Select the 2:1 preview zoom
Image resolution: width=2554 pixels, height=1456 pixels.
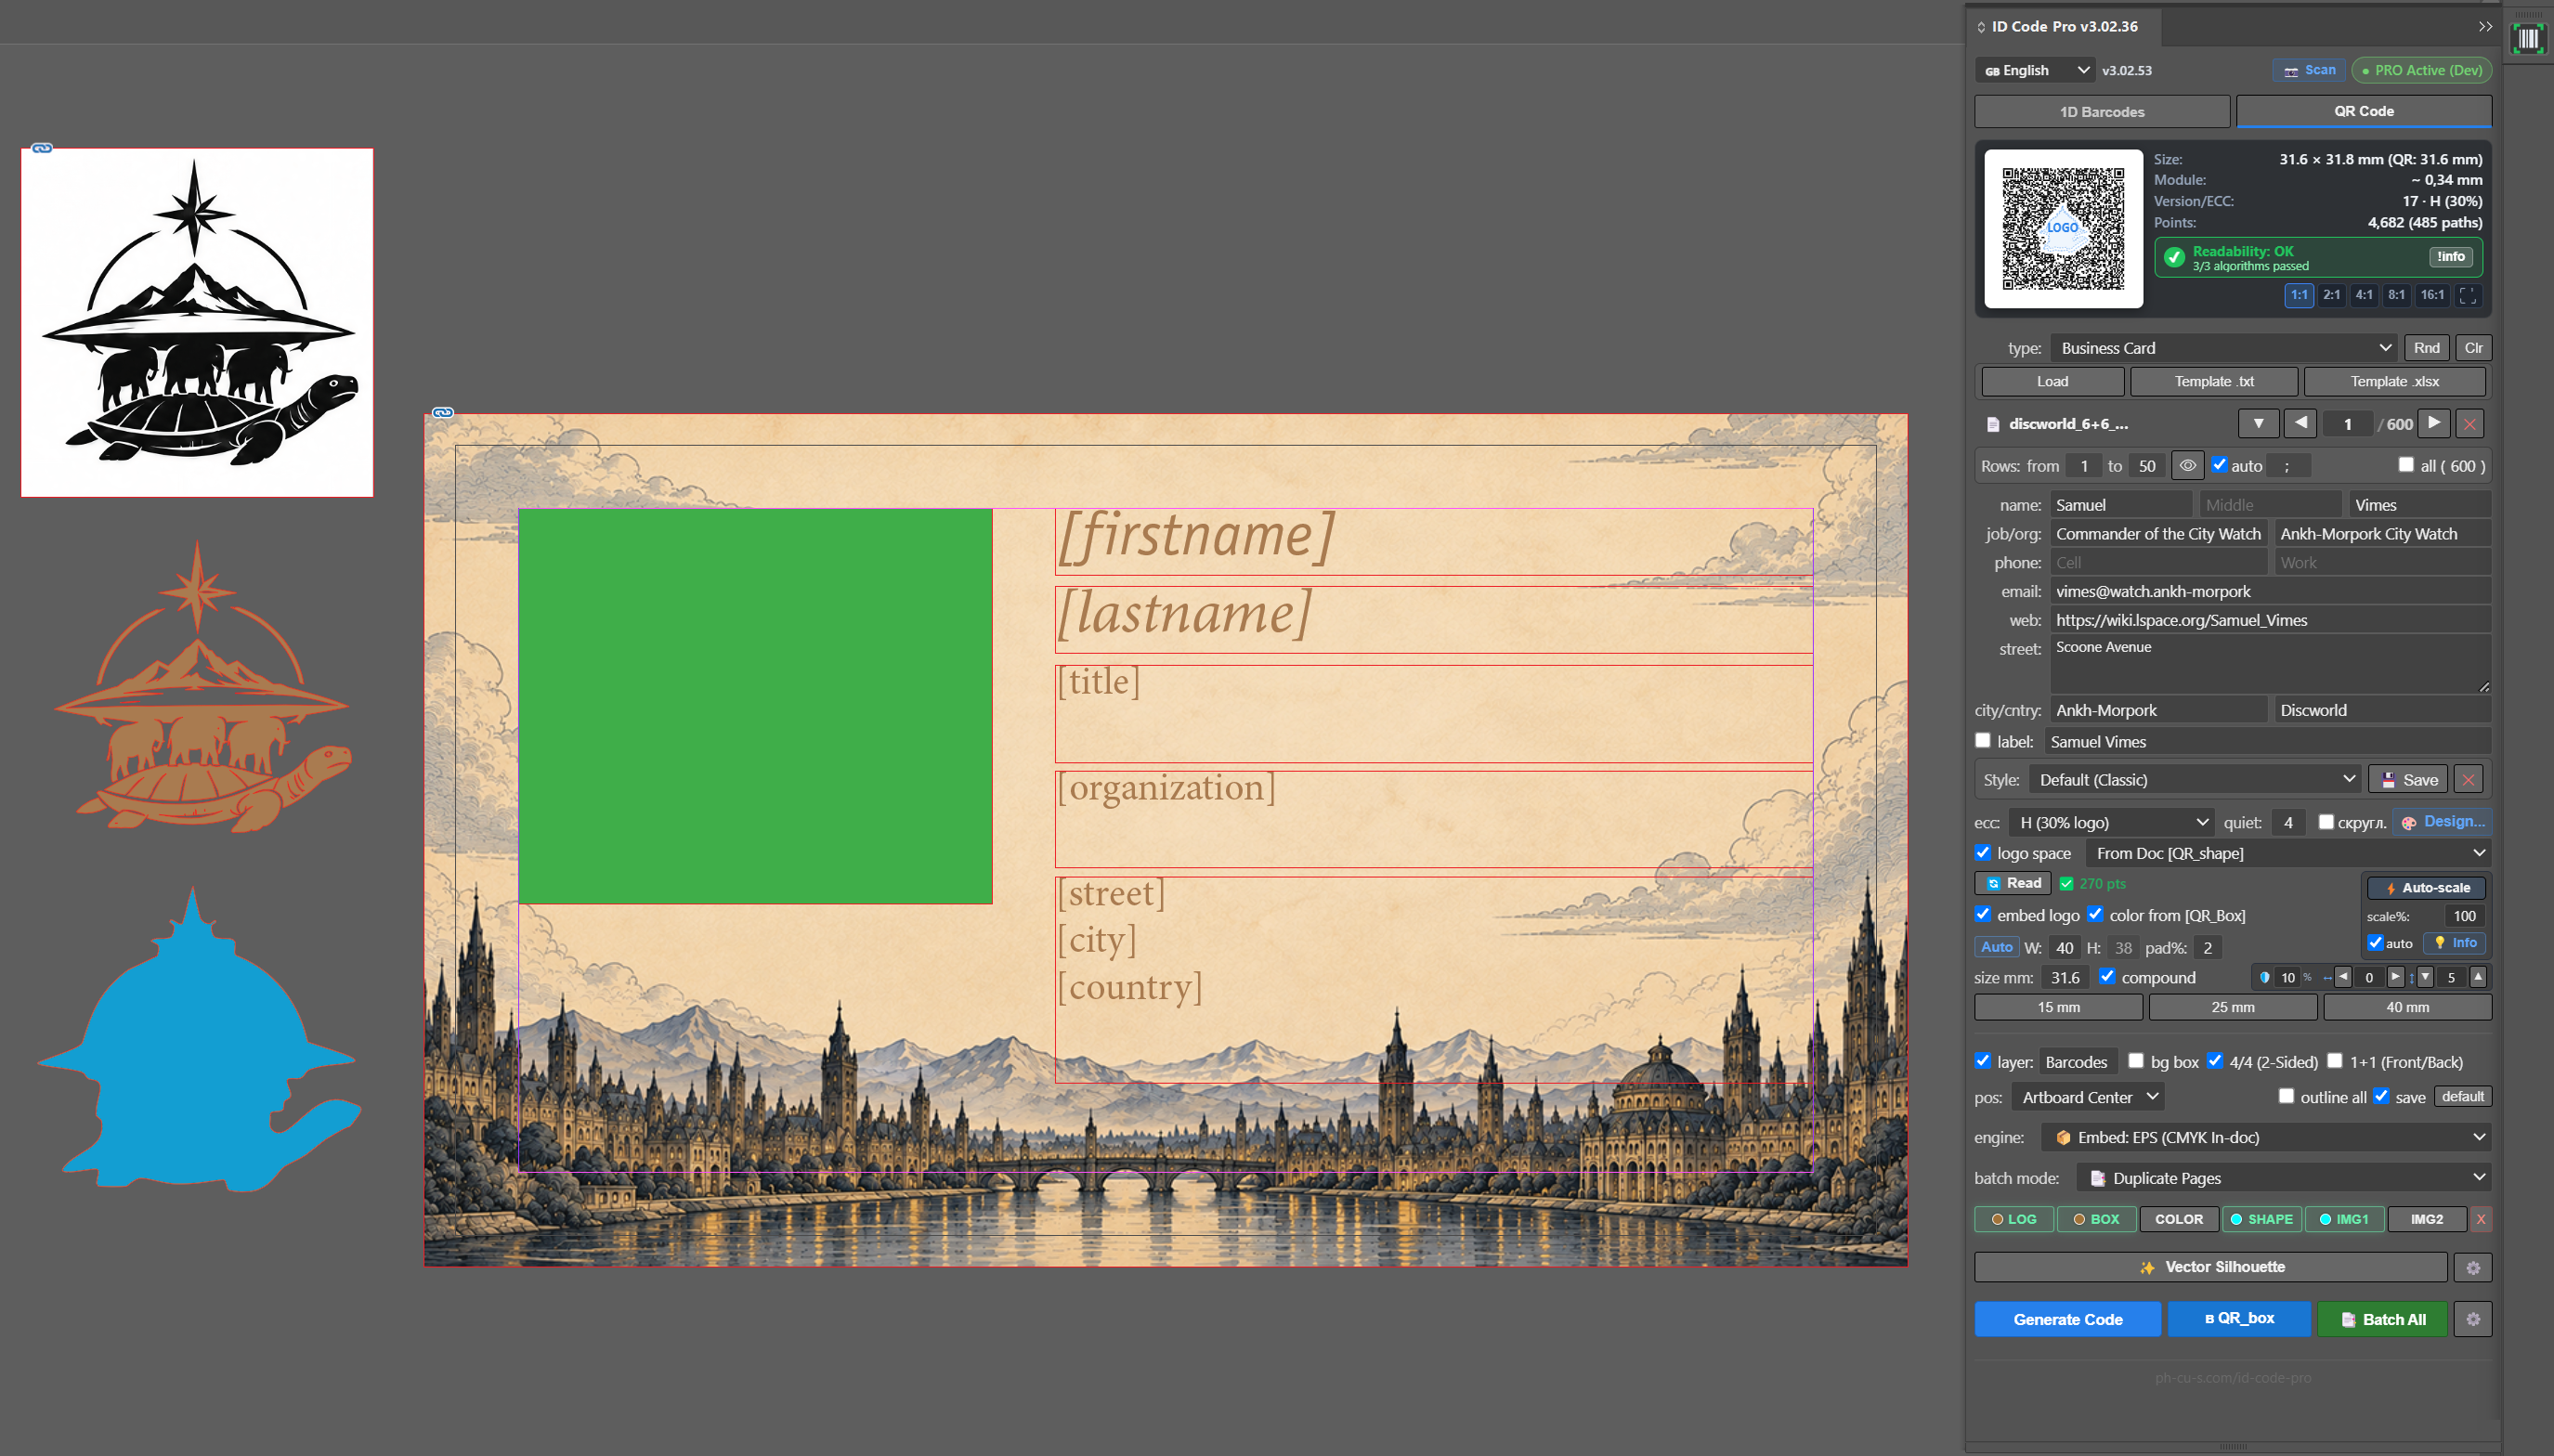[x=2331, y=295]
